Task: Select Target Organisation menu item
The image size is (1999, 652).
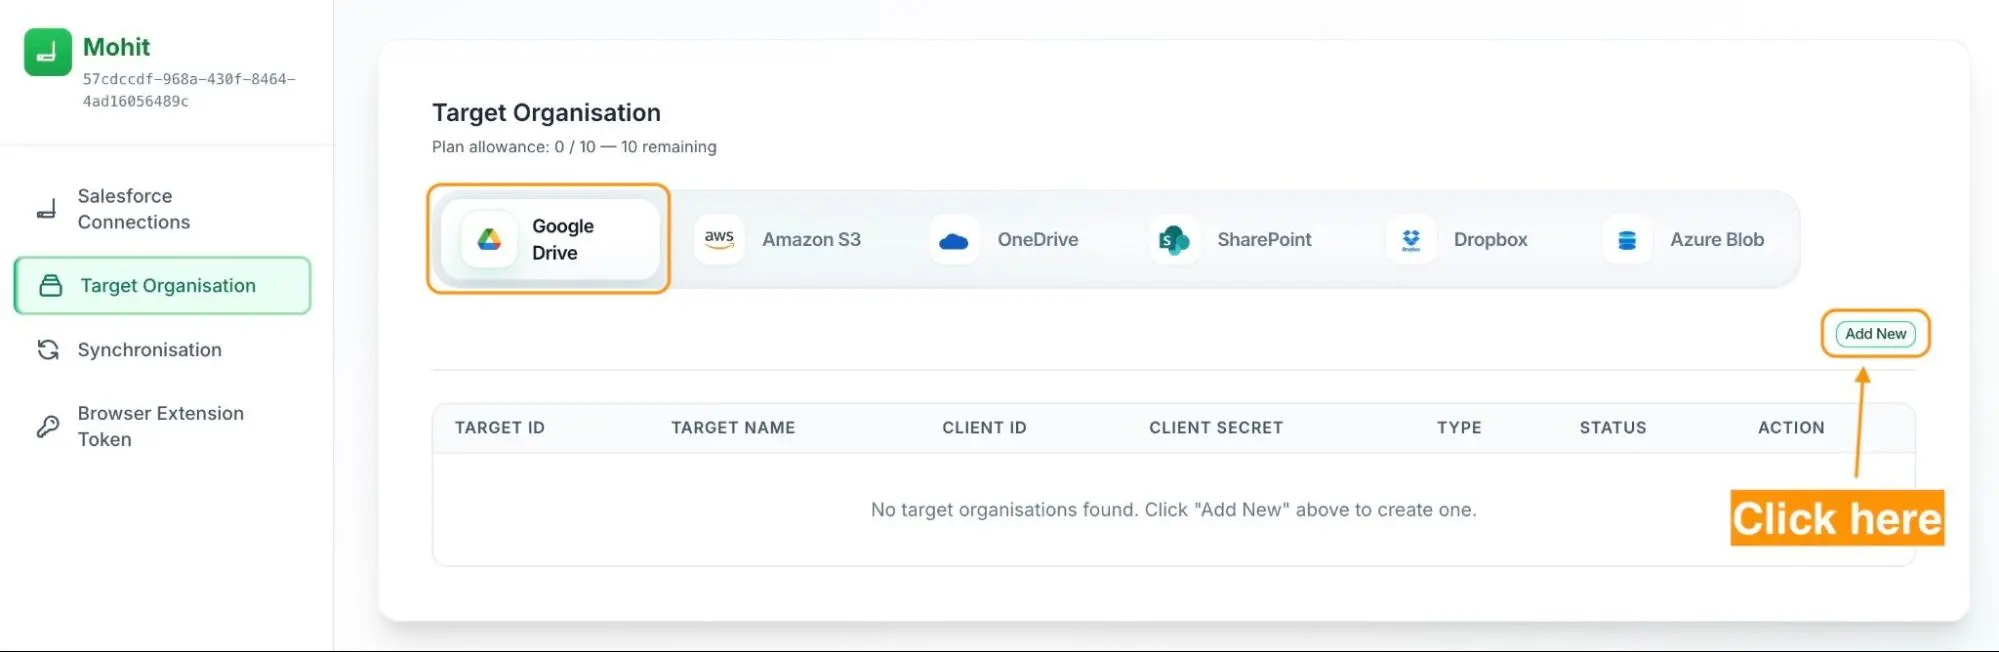Action: tap(163, 286)
